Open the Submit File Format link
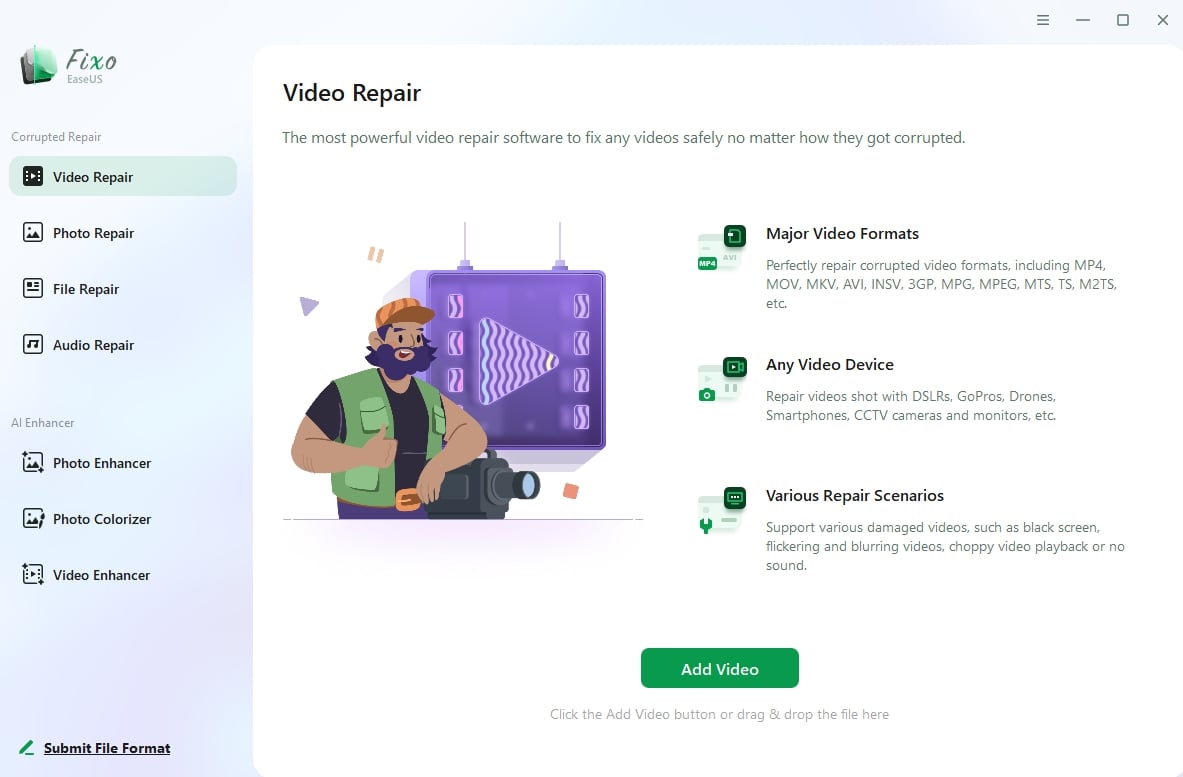The width and height of the screenshot is (1183, 777). click(x=107, y=748)
